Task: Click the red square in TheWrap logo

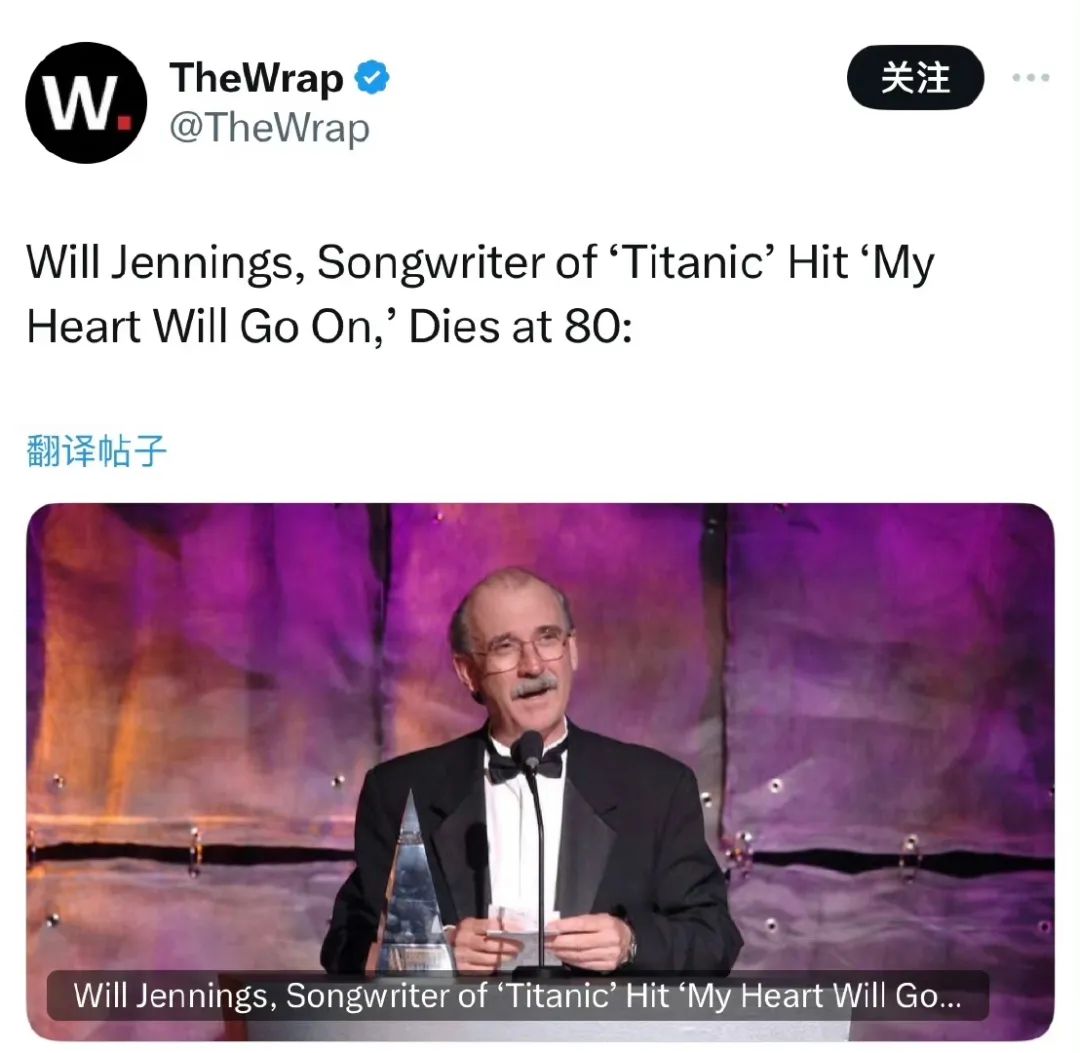Action: [x=125, y=121]
